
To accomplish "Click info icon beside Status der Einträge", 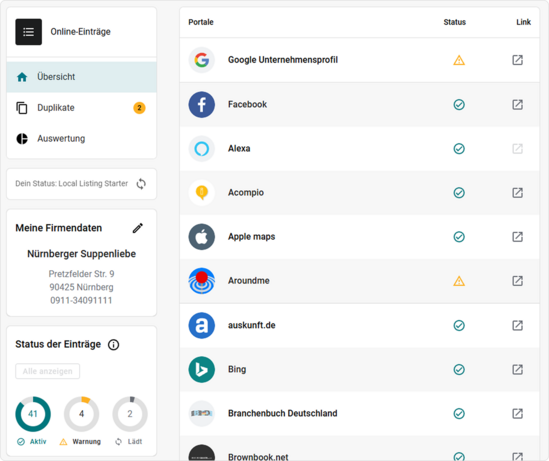I will [x=113, y=345].
